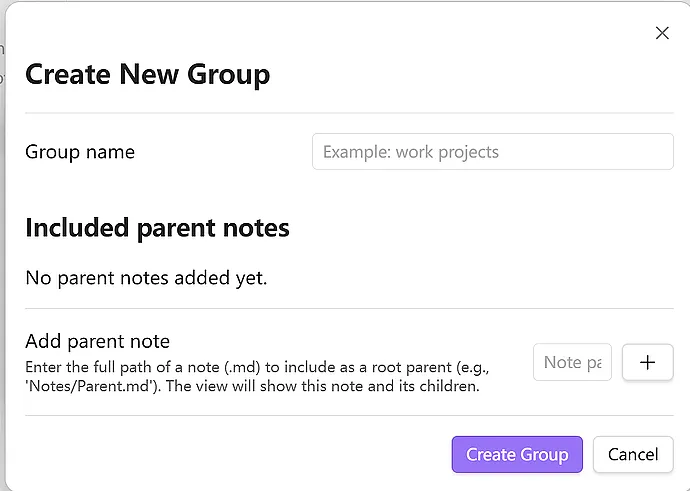This screenshot has width=690, height=491.
Task: Click the plus icon to add parent note
Action: pyautogui.click(x=647, y=362)
